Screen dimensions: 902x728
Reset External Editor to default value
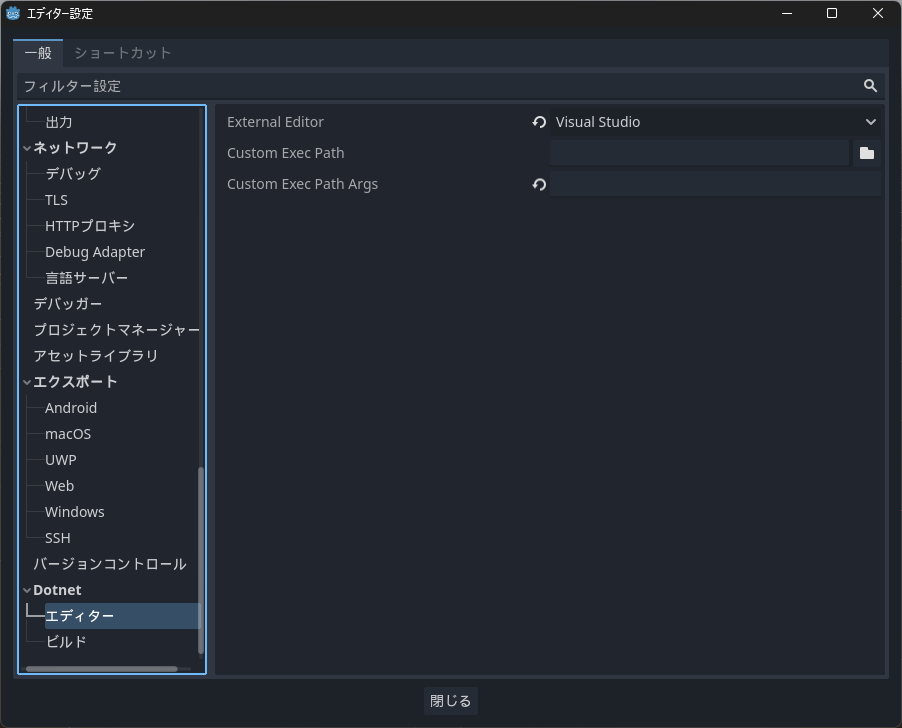coord(538,122)
